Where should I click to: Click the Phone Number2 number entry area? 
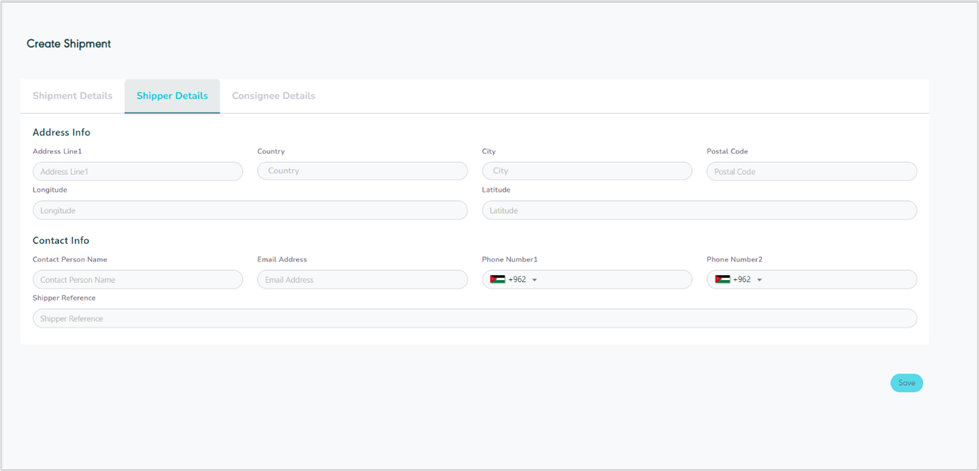[836, 280]
